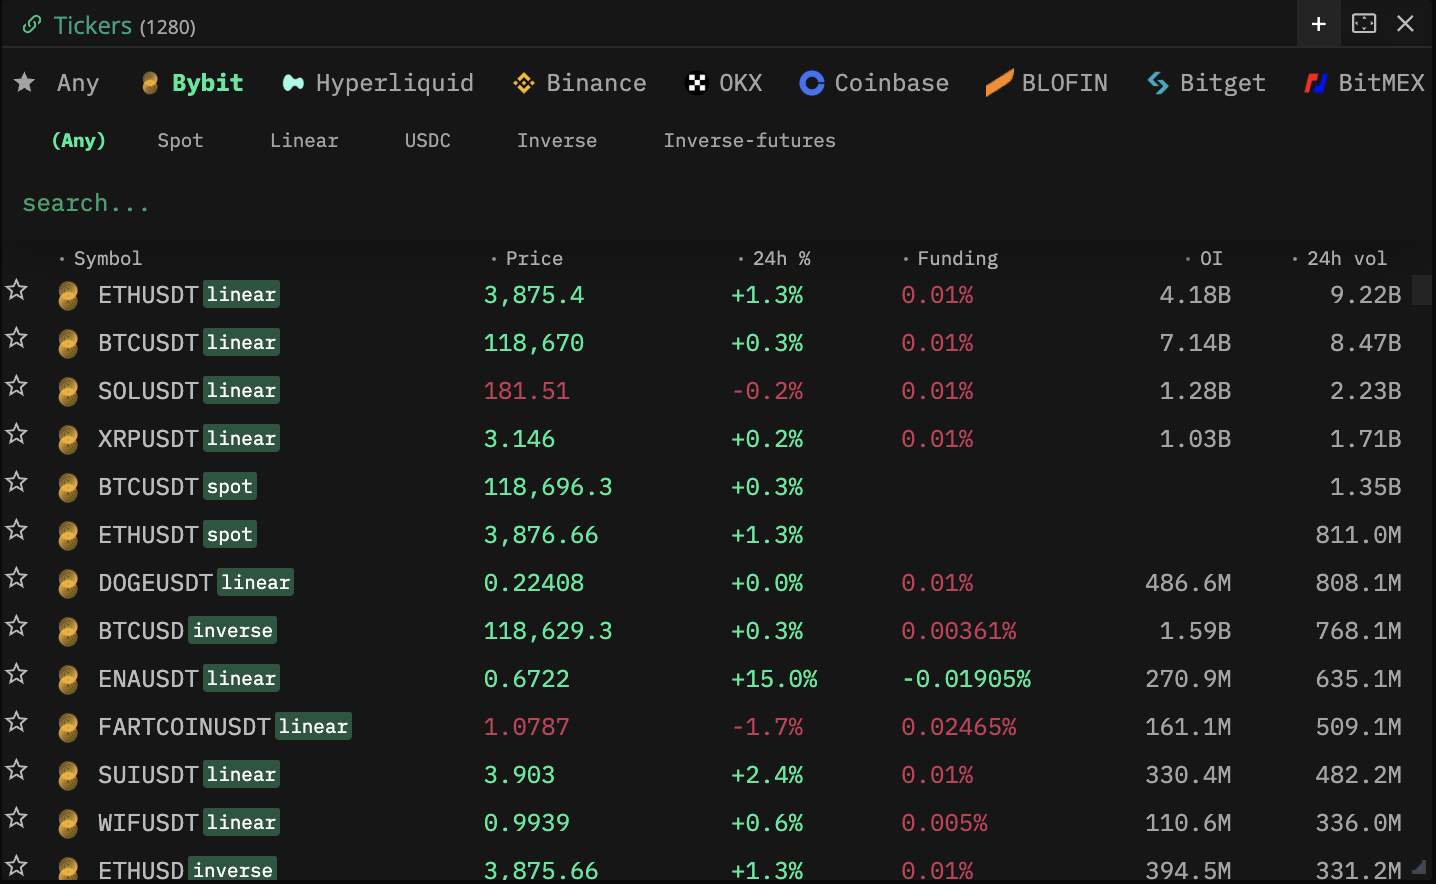The width and height of the screenshot is (1436, 884).
Task: Switch to the Spot market tab
Action: 180,141
